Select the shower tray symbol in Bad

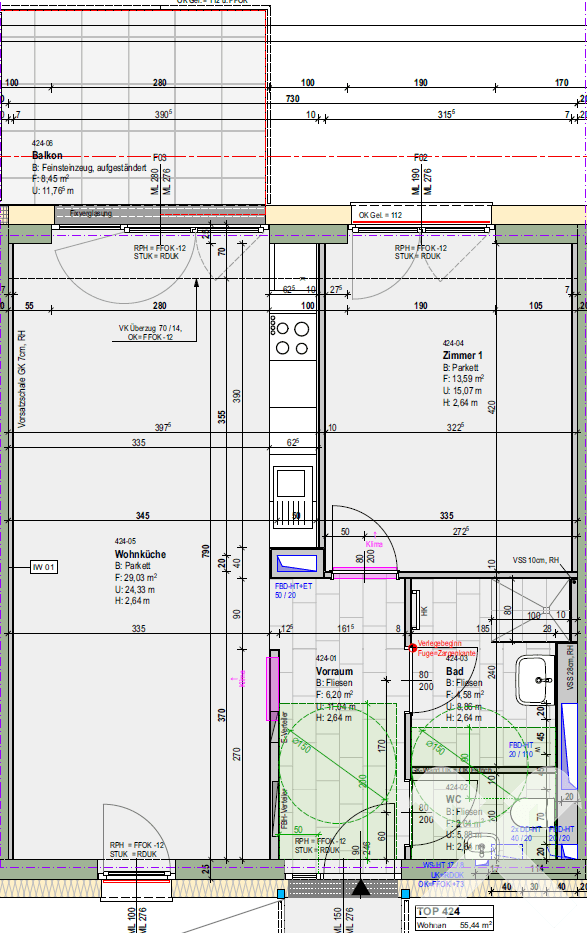tap(533, 609)
